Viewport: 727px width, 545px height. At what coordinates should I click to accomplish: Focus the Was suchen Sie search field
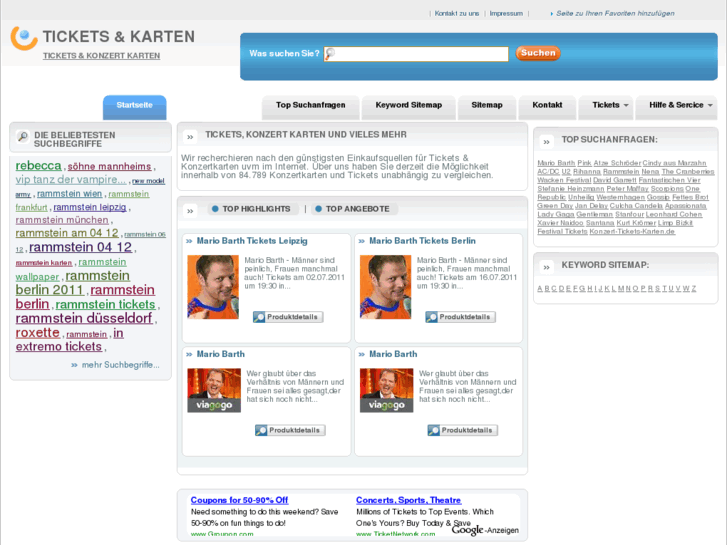click(x=416, y=54)
